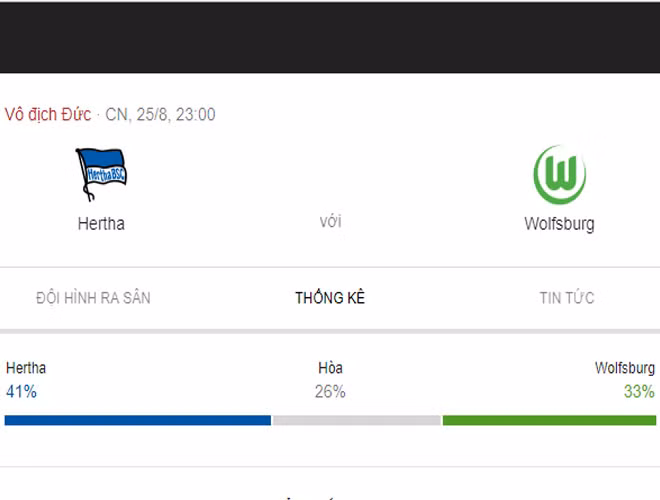Select the THỐNG KÊ tab

330,298
